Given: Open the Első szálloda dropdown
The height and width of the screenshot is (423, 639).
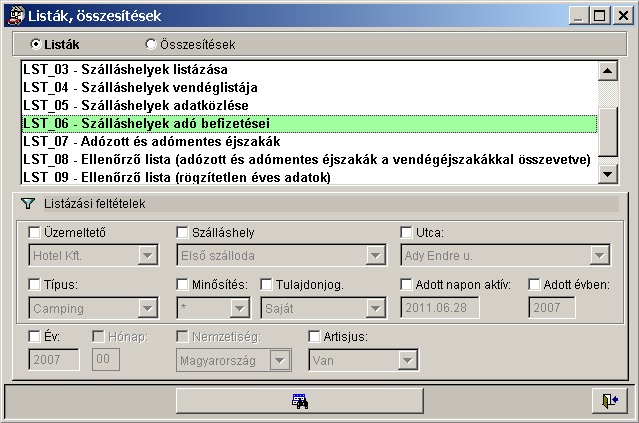Looking at the screenshot, I should coord(375,256).
